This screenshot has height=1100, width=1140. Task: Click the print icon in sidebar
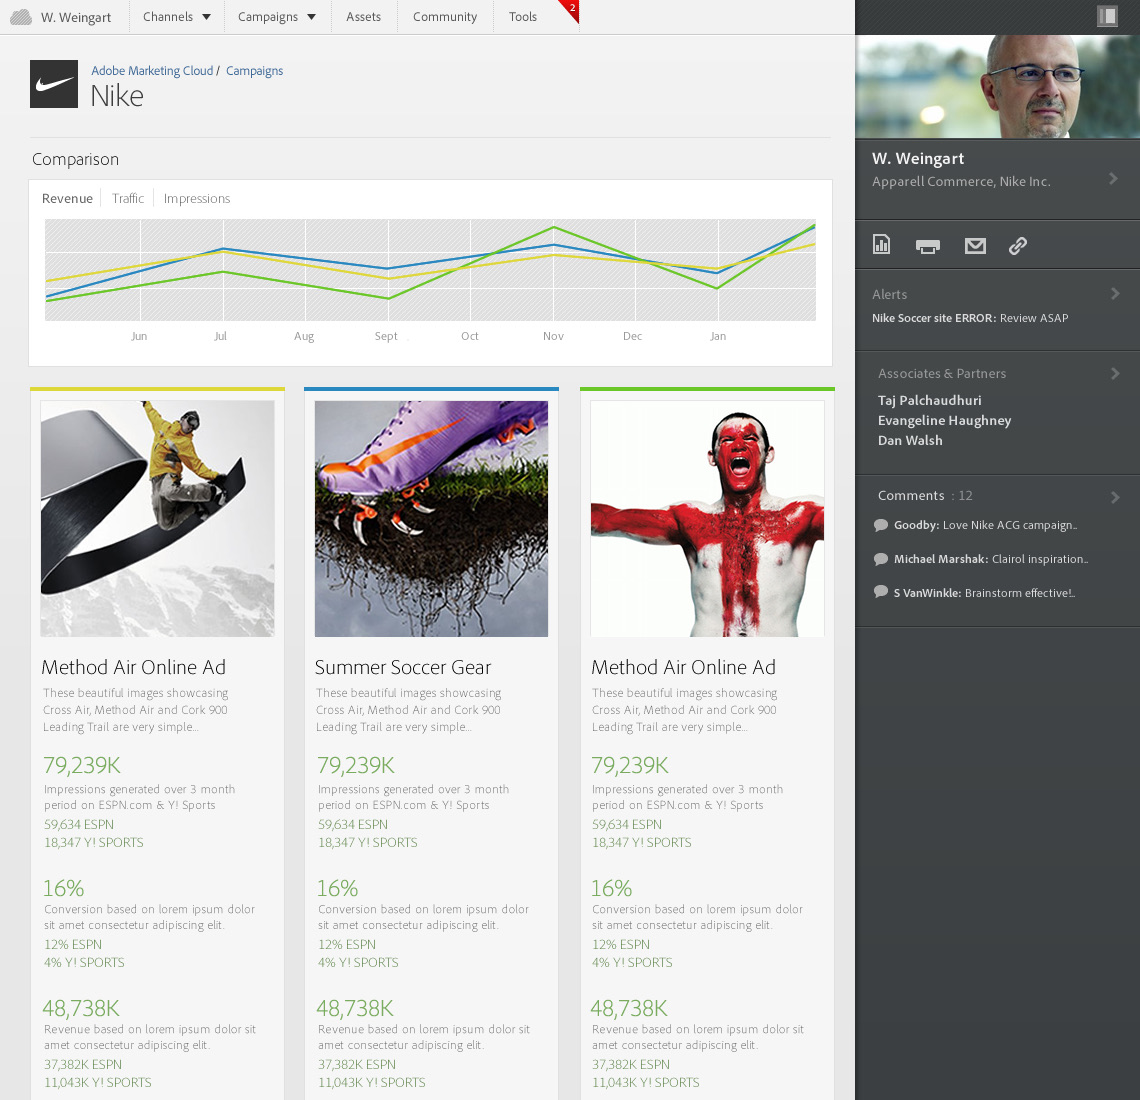pyautogui.click(x=928, y=246)
